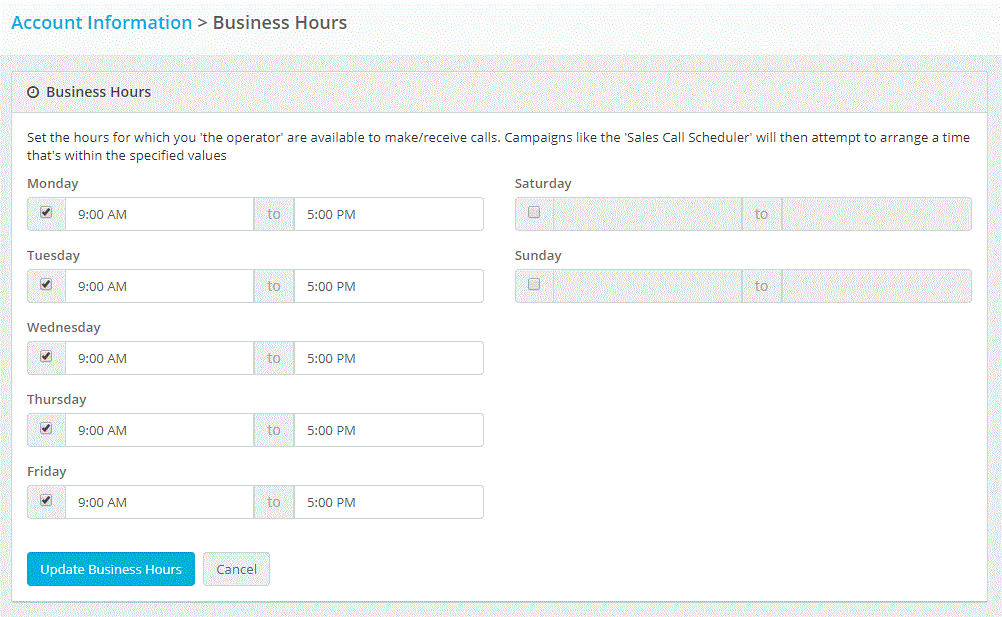Click Tuesday's 9:00 AM start time field
The height and width of the screenshot is (617, 1002).
(159, 286)
